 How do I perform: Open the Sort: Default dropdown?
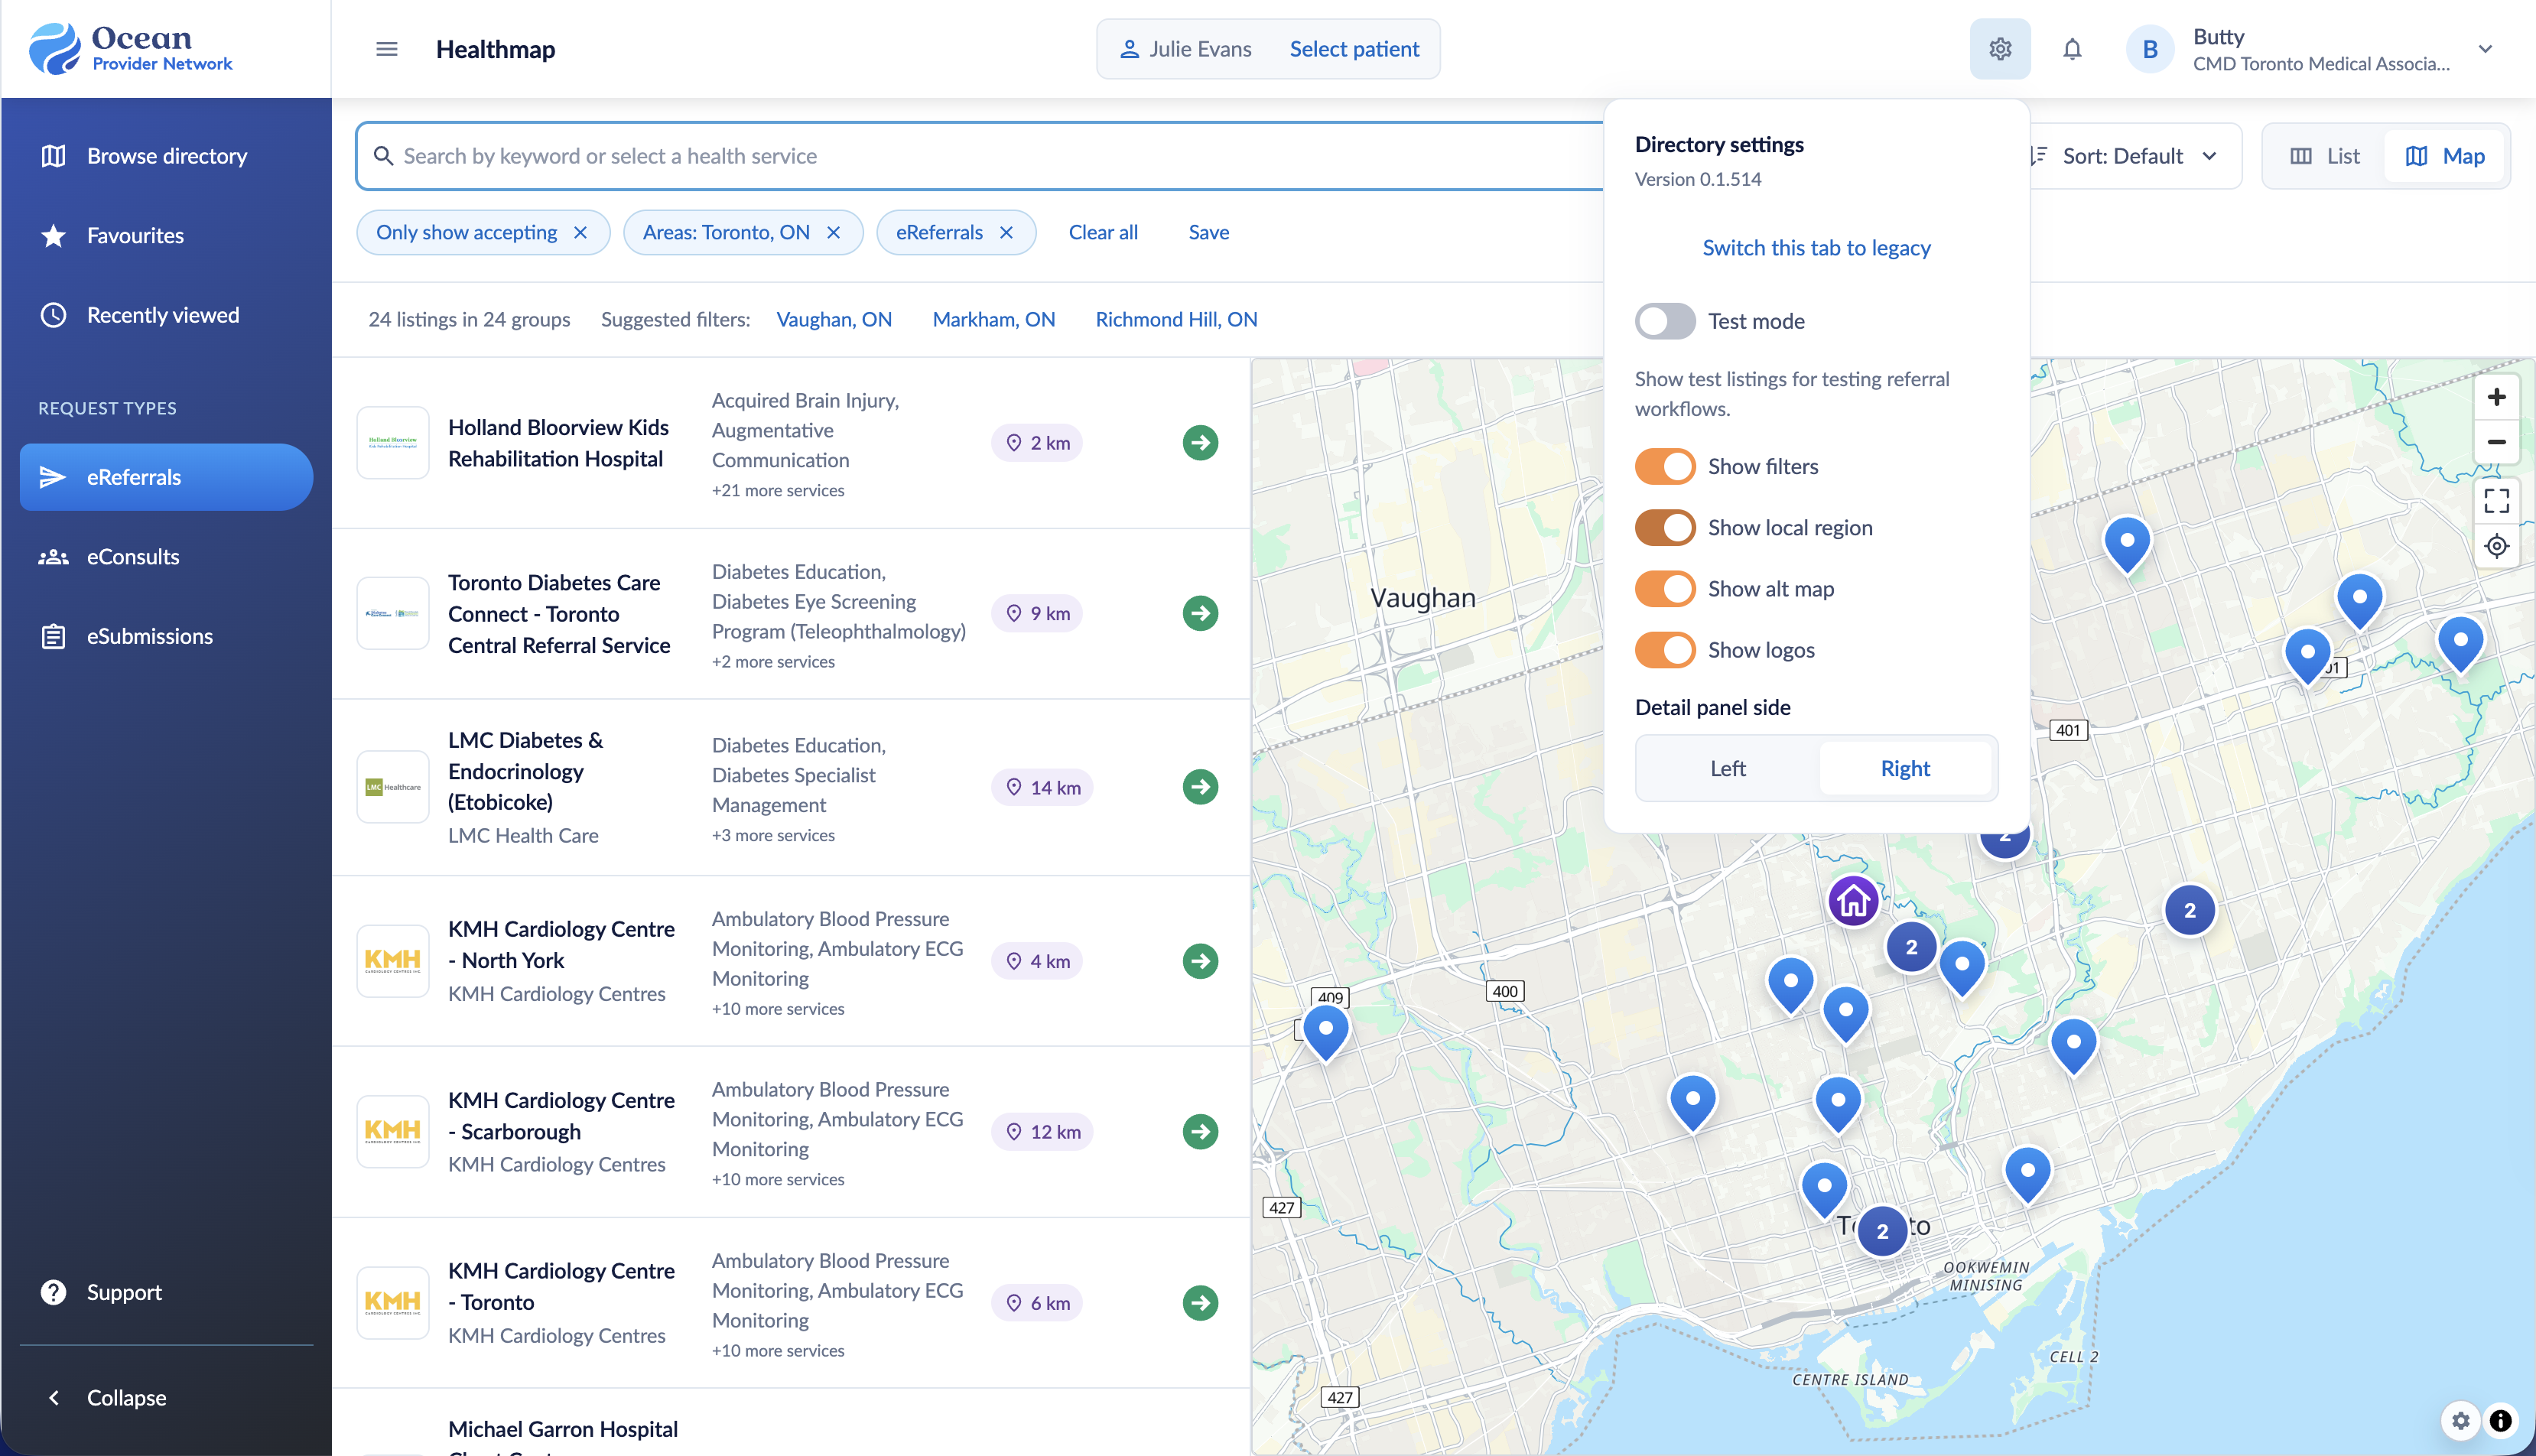click(x=2130, y=156)
